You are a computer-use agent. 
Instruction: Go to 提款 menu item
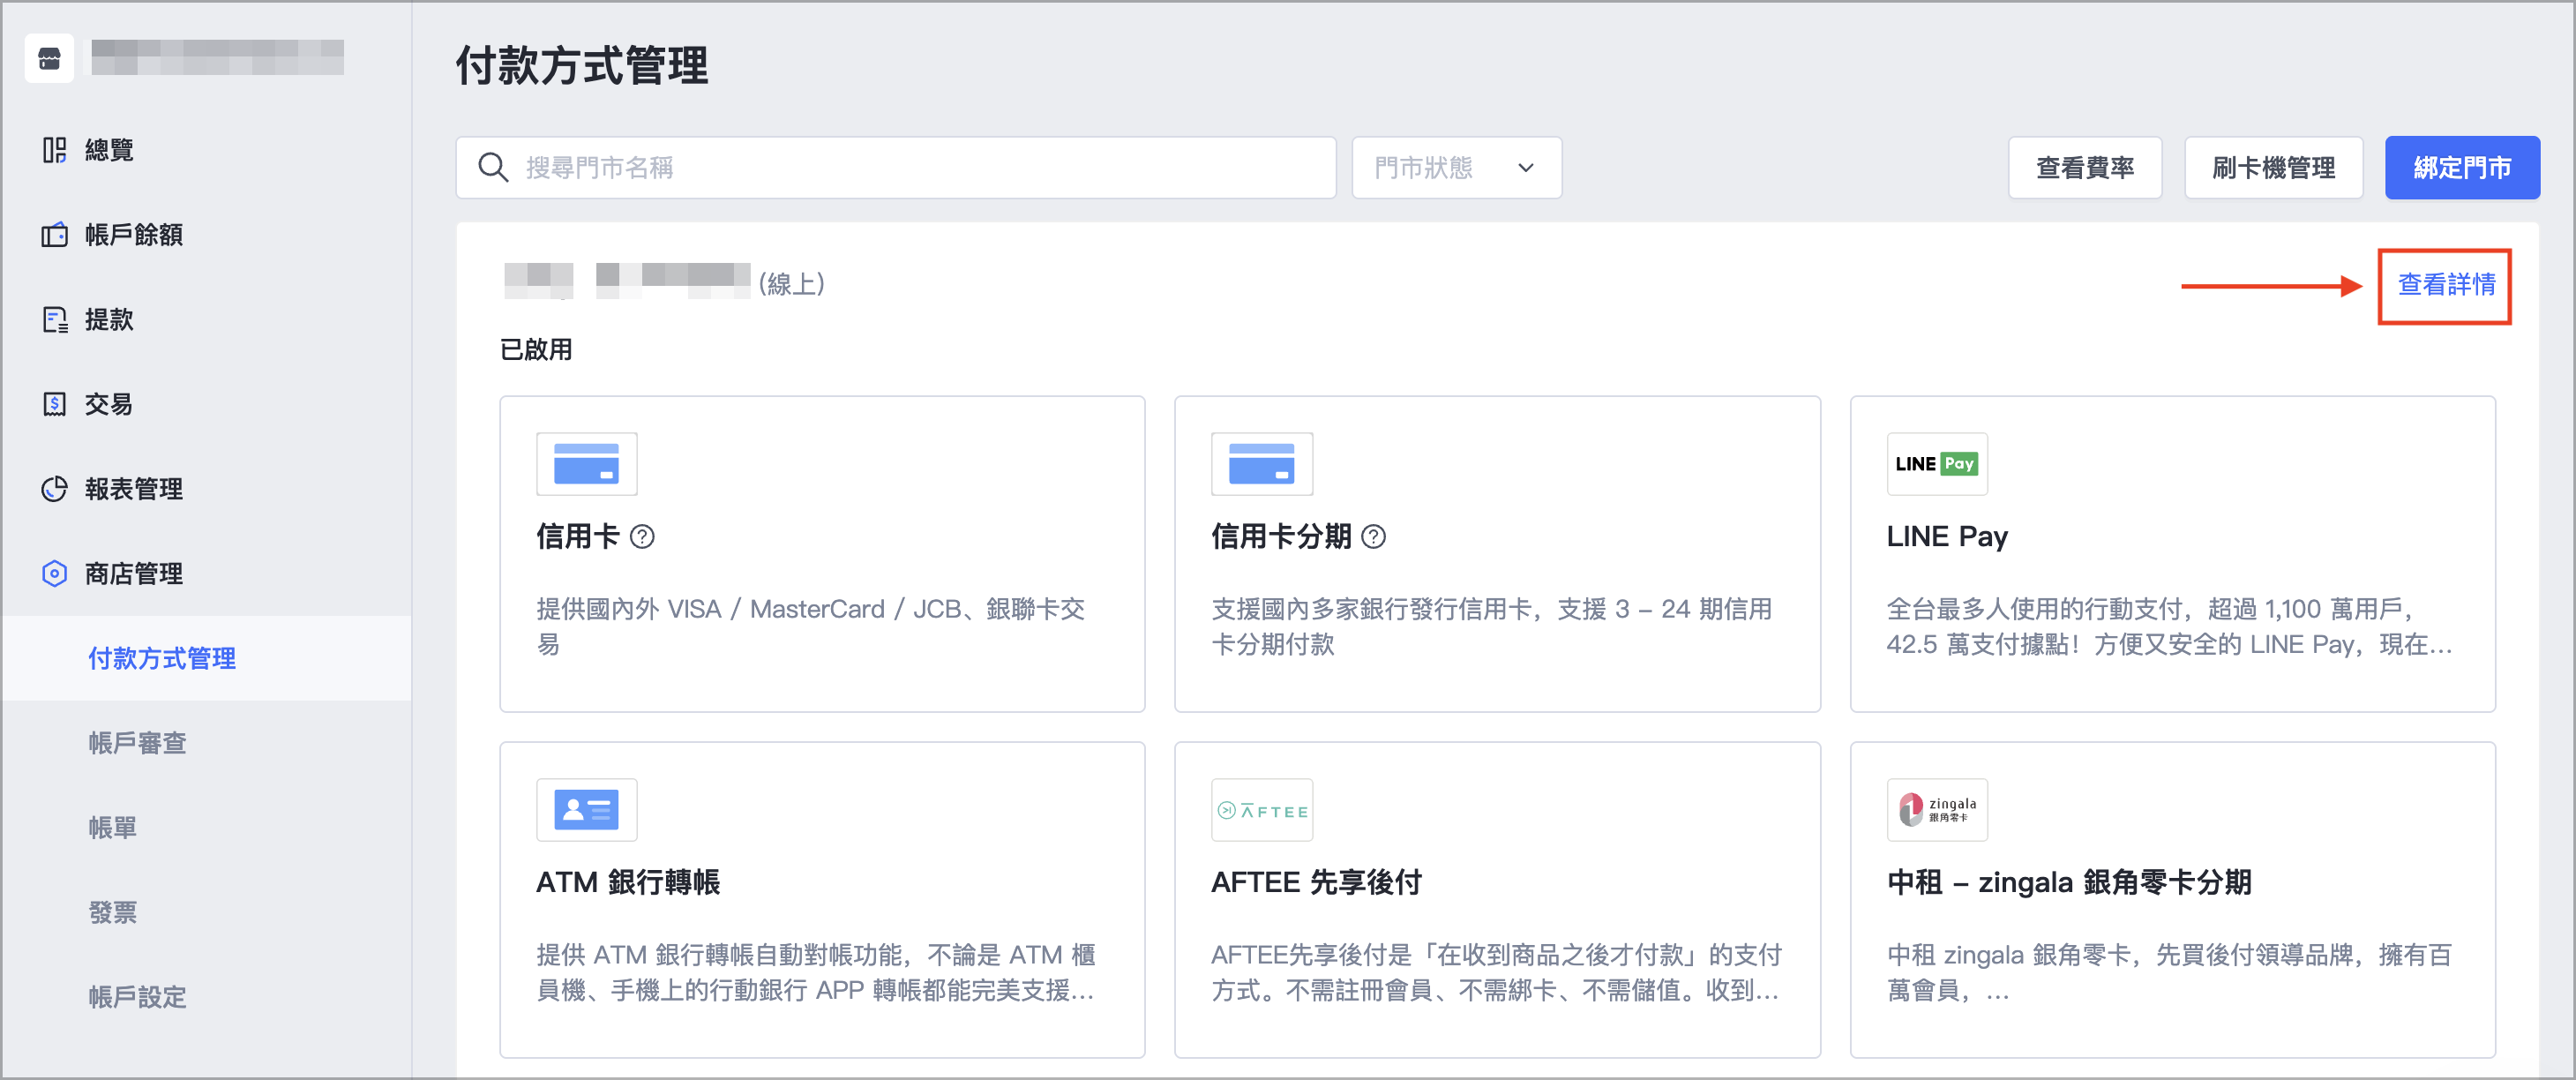110,320
